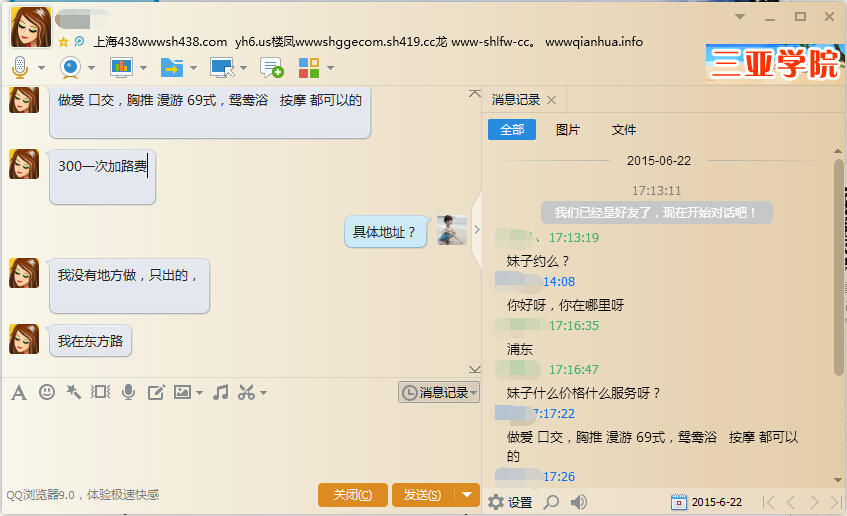Click the sender avatar beside 我在东方路
The height and width of the screenshot is (516, 847).
(24, 339)
